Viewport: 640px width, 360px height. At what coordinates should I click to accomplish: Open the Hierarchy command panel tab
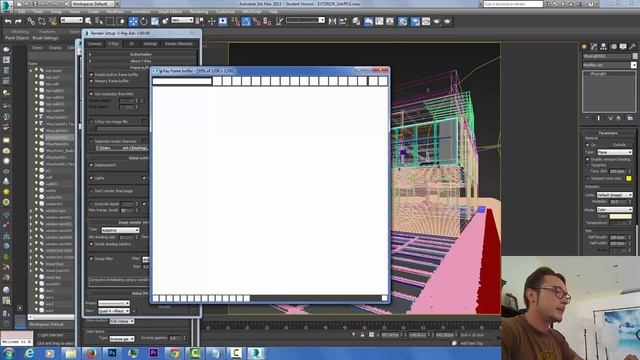[604, 47]
